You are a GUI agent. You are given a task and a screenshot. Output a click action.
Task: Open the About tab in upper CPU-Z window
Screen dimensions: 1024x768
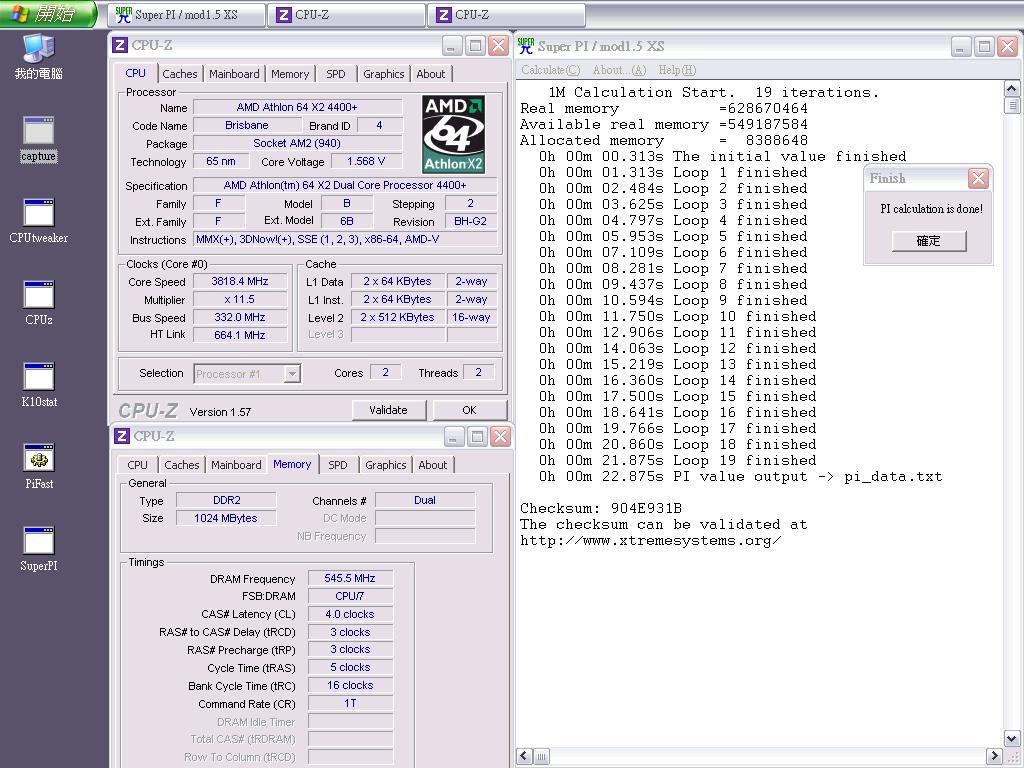tap(431, 74)
